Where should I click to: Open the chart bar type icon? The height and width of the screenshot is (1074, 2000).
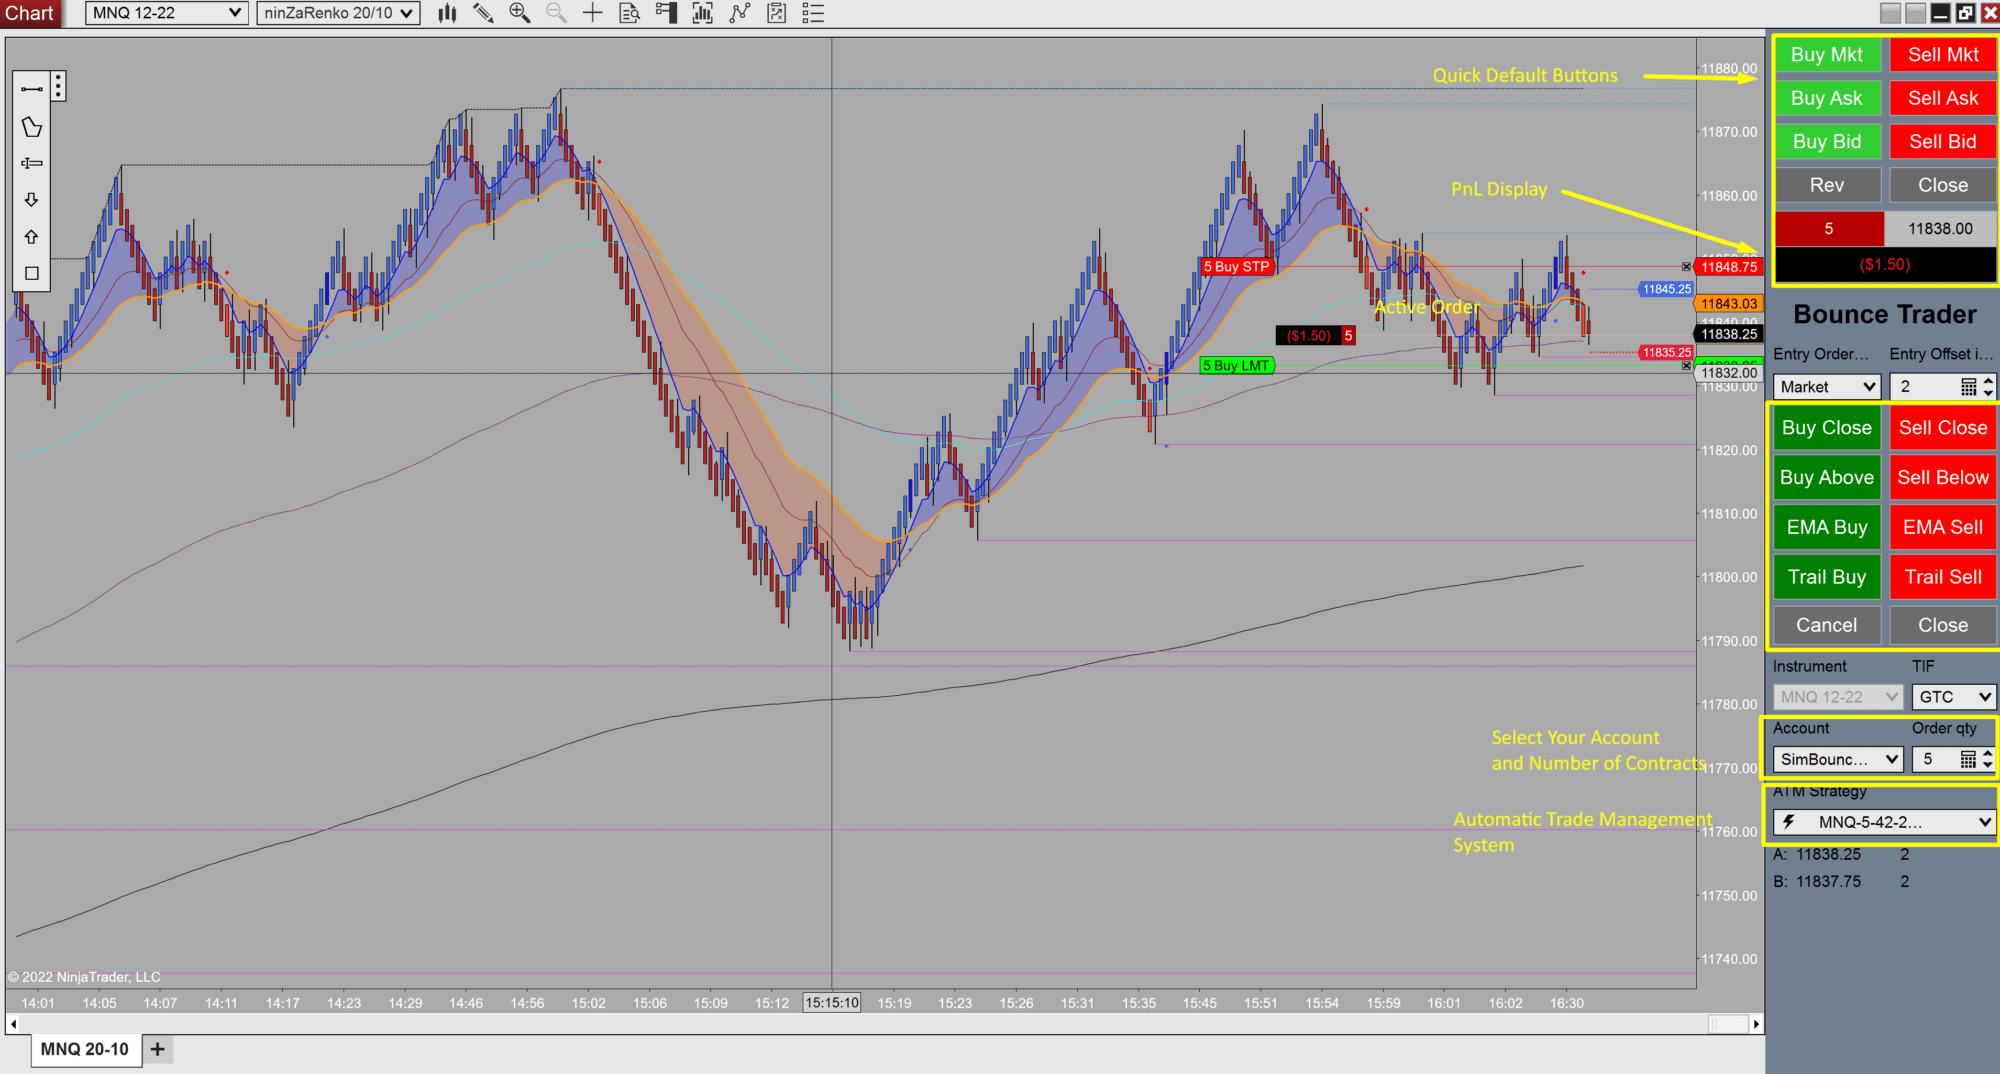click(x=447, y=13)
